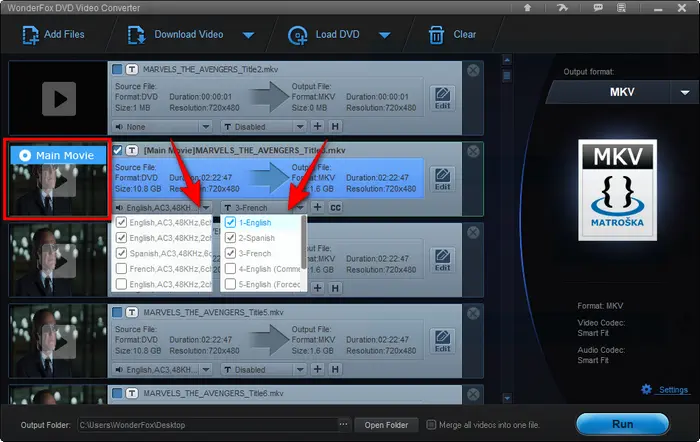Toggle the 1-English subtitle checkbox
The width and height of the screenshot is (700, 442).
(231, 223)
